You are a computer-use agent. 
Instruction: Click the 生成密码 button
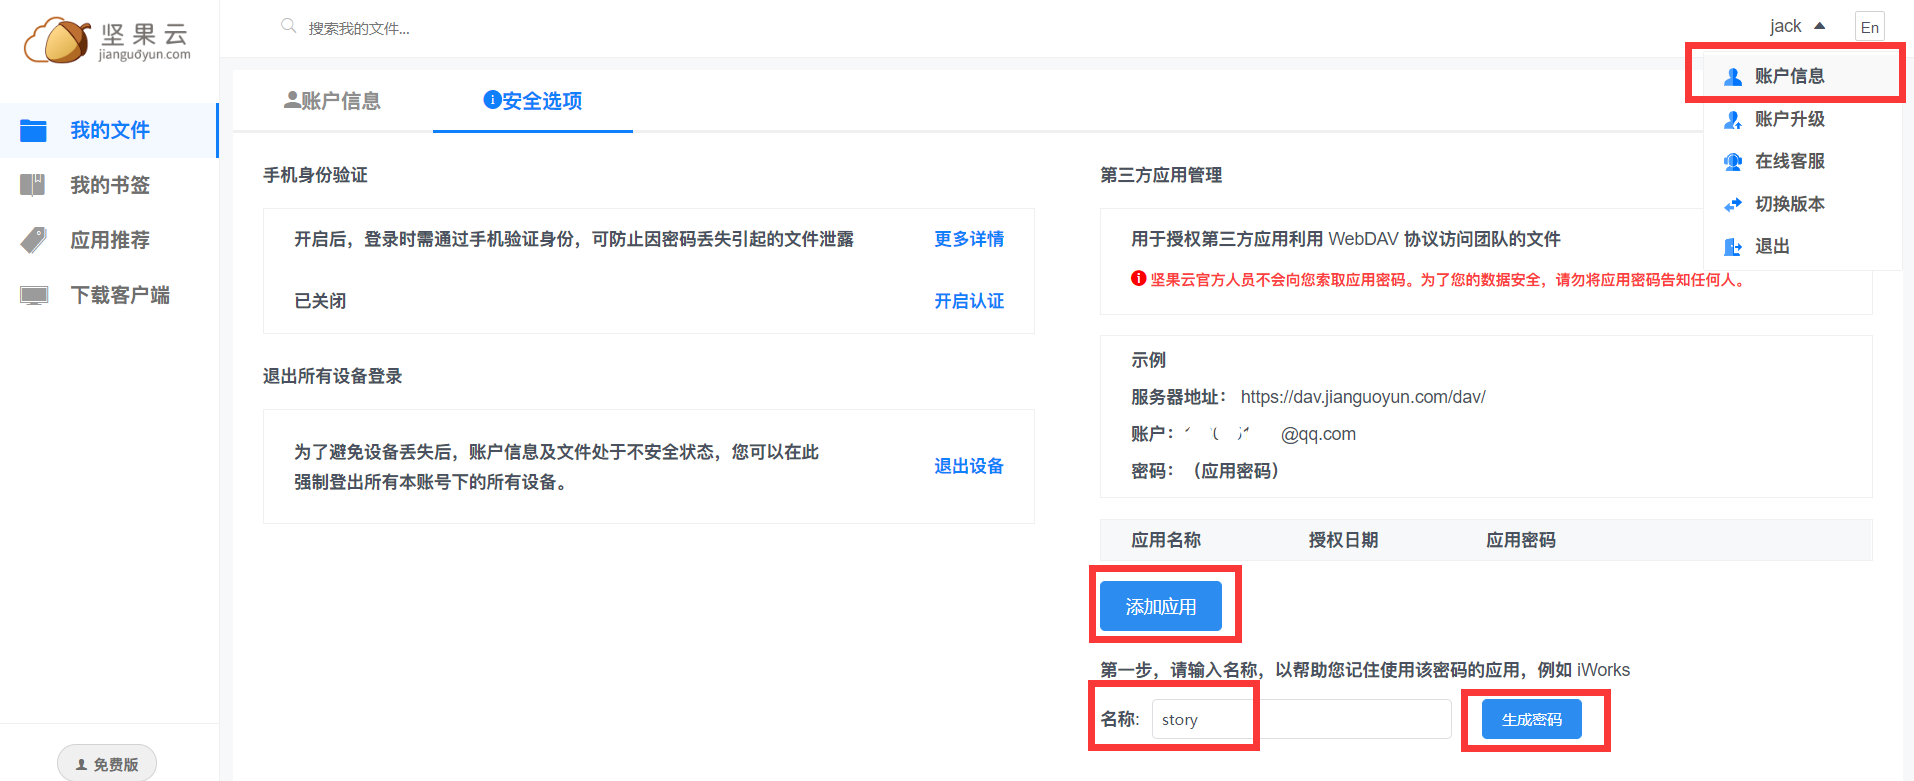coord(1531,720)
